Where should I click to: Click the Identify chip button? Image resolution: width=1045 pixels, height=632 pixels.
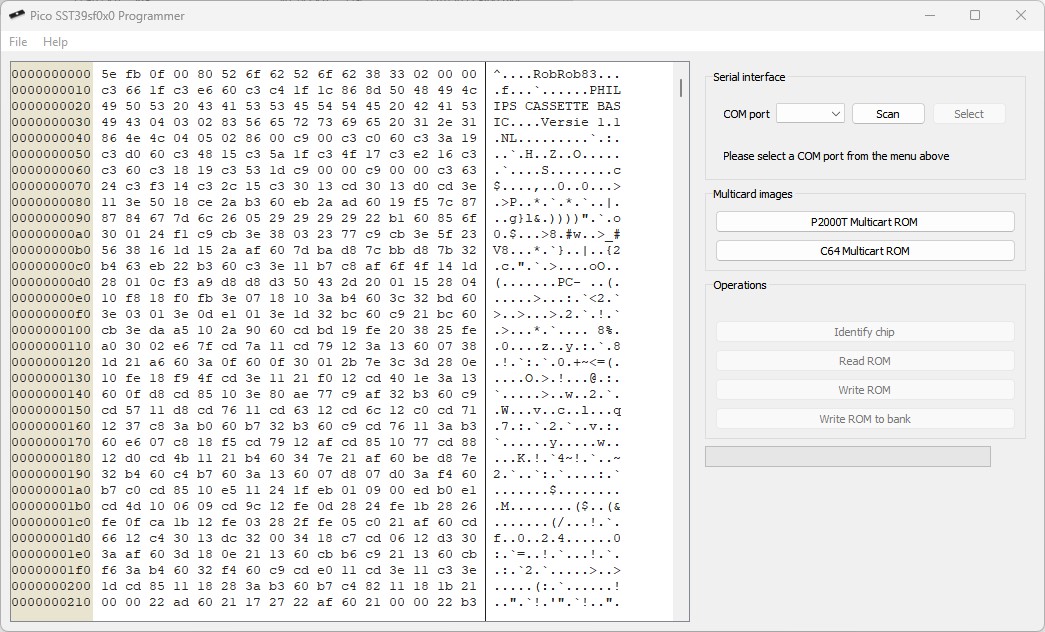865,332
